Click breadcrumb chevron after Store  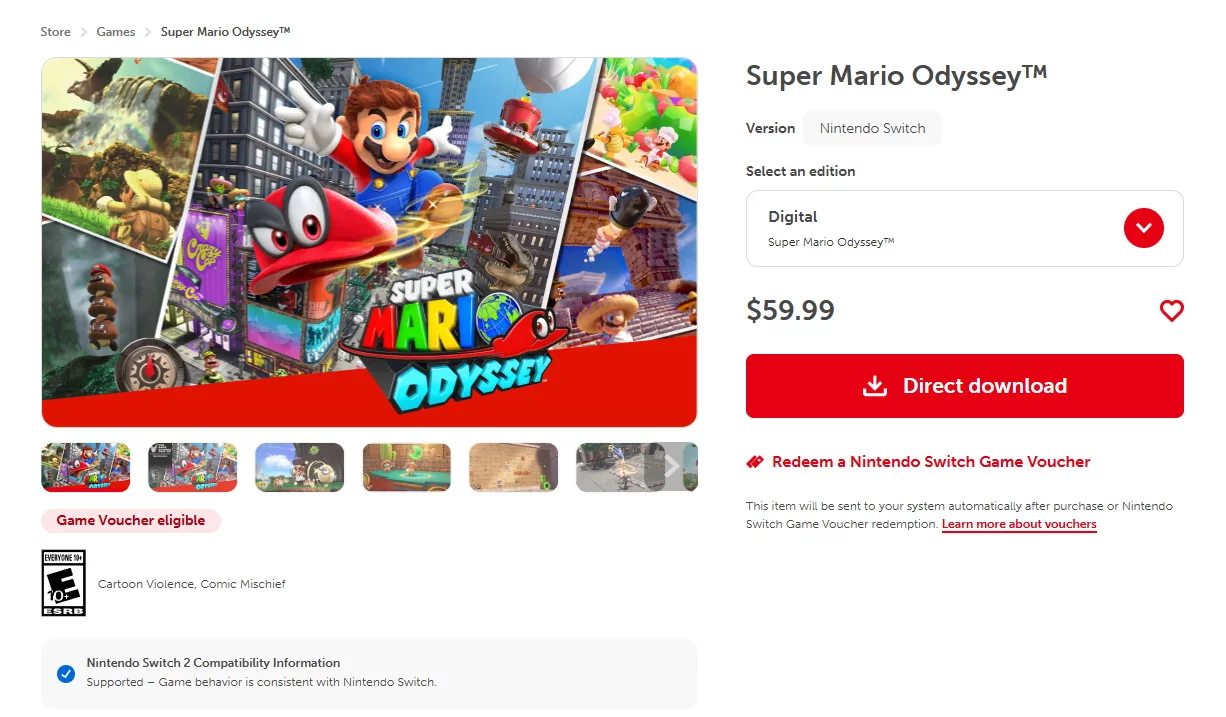84,32
